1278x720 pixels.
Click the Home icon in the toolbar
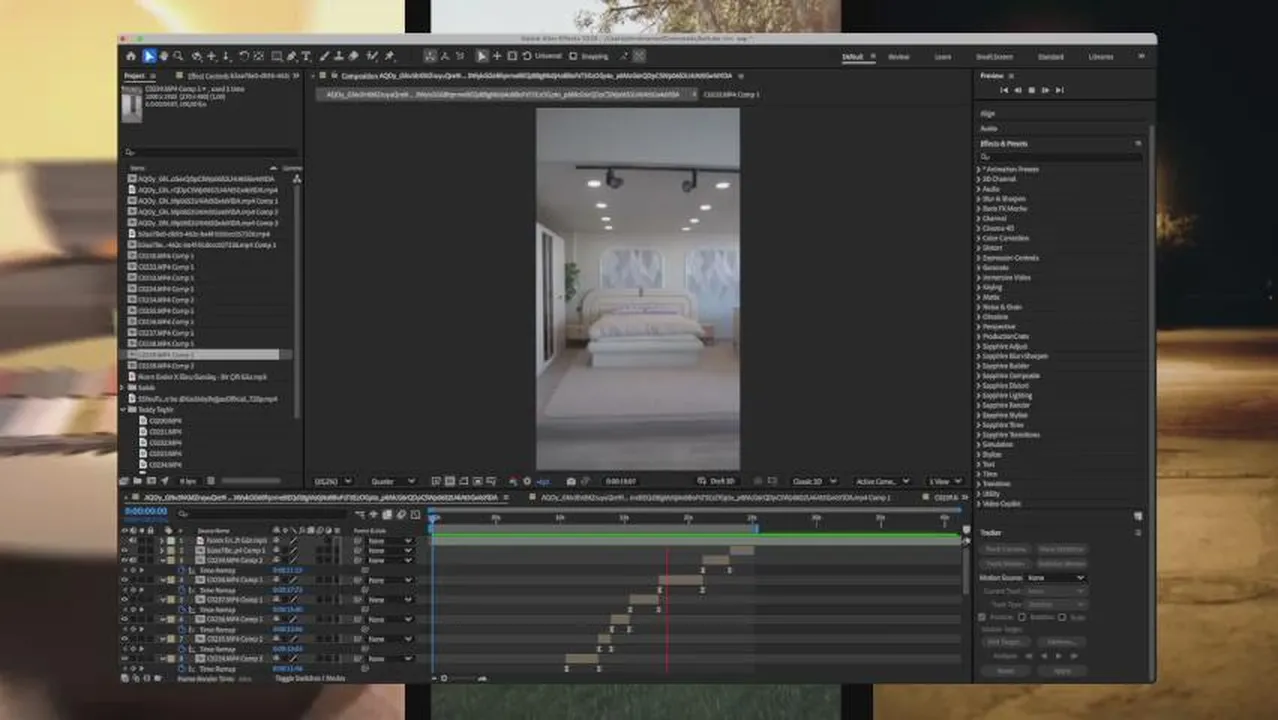pyautogui.click(x=131, y=57)
